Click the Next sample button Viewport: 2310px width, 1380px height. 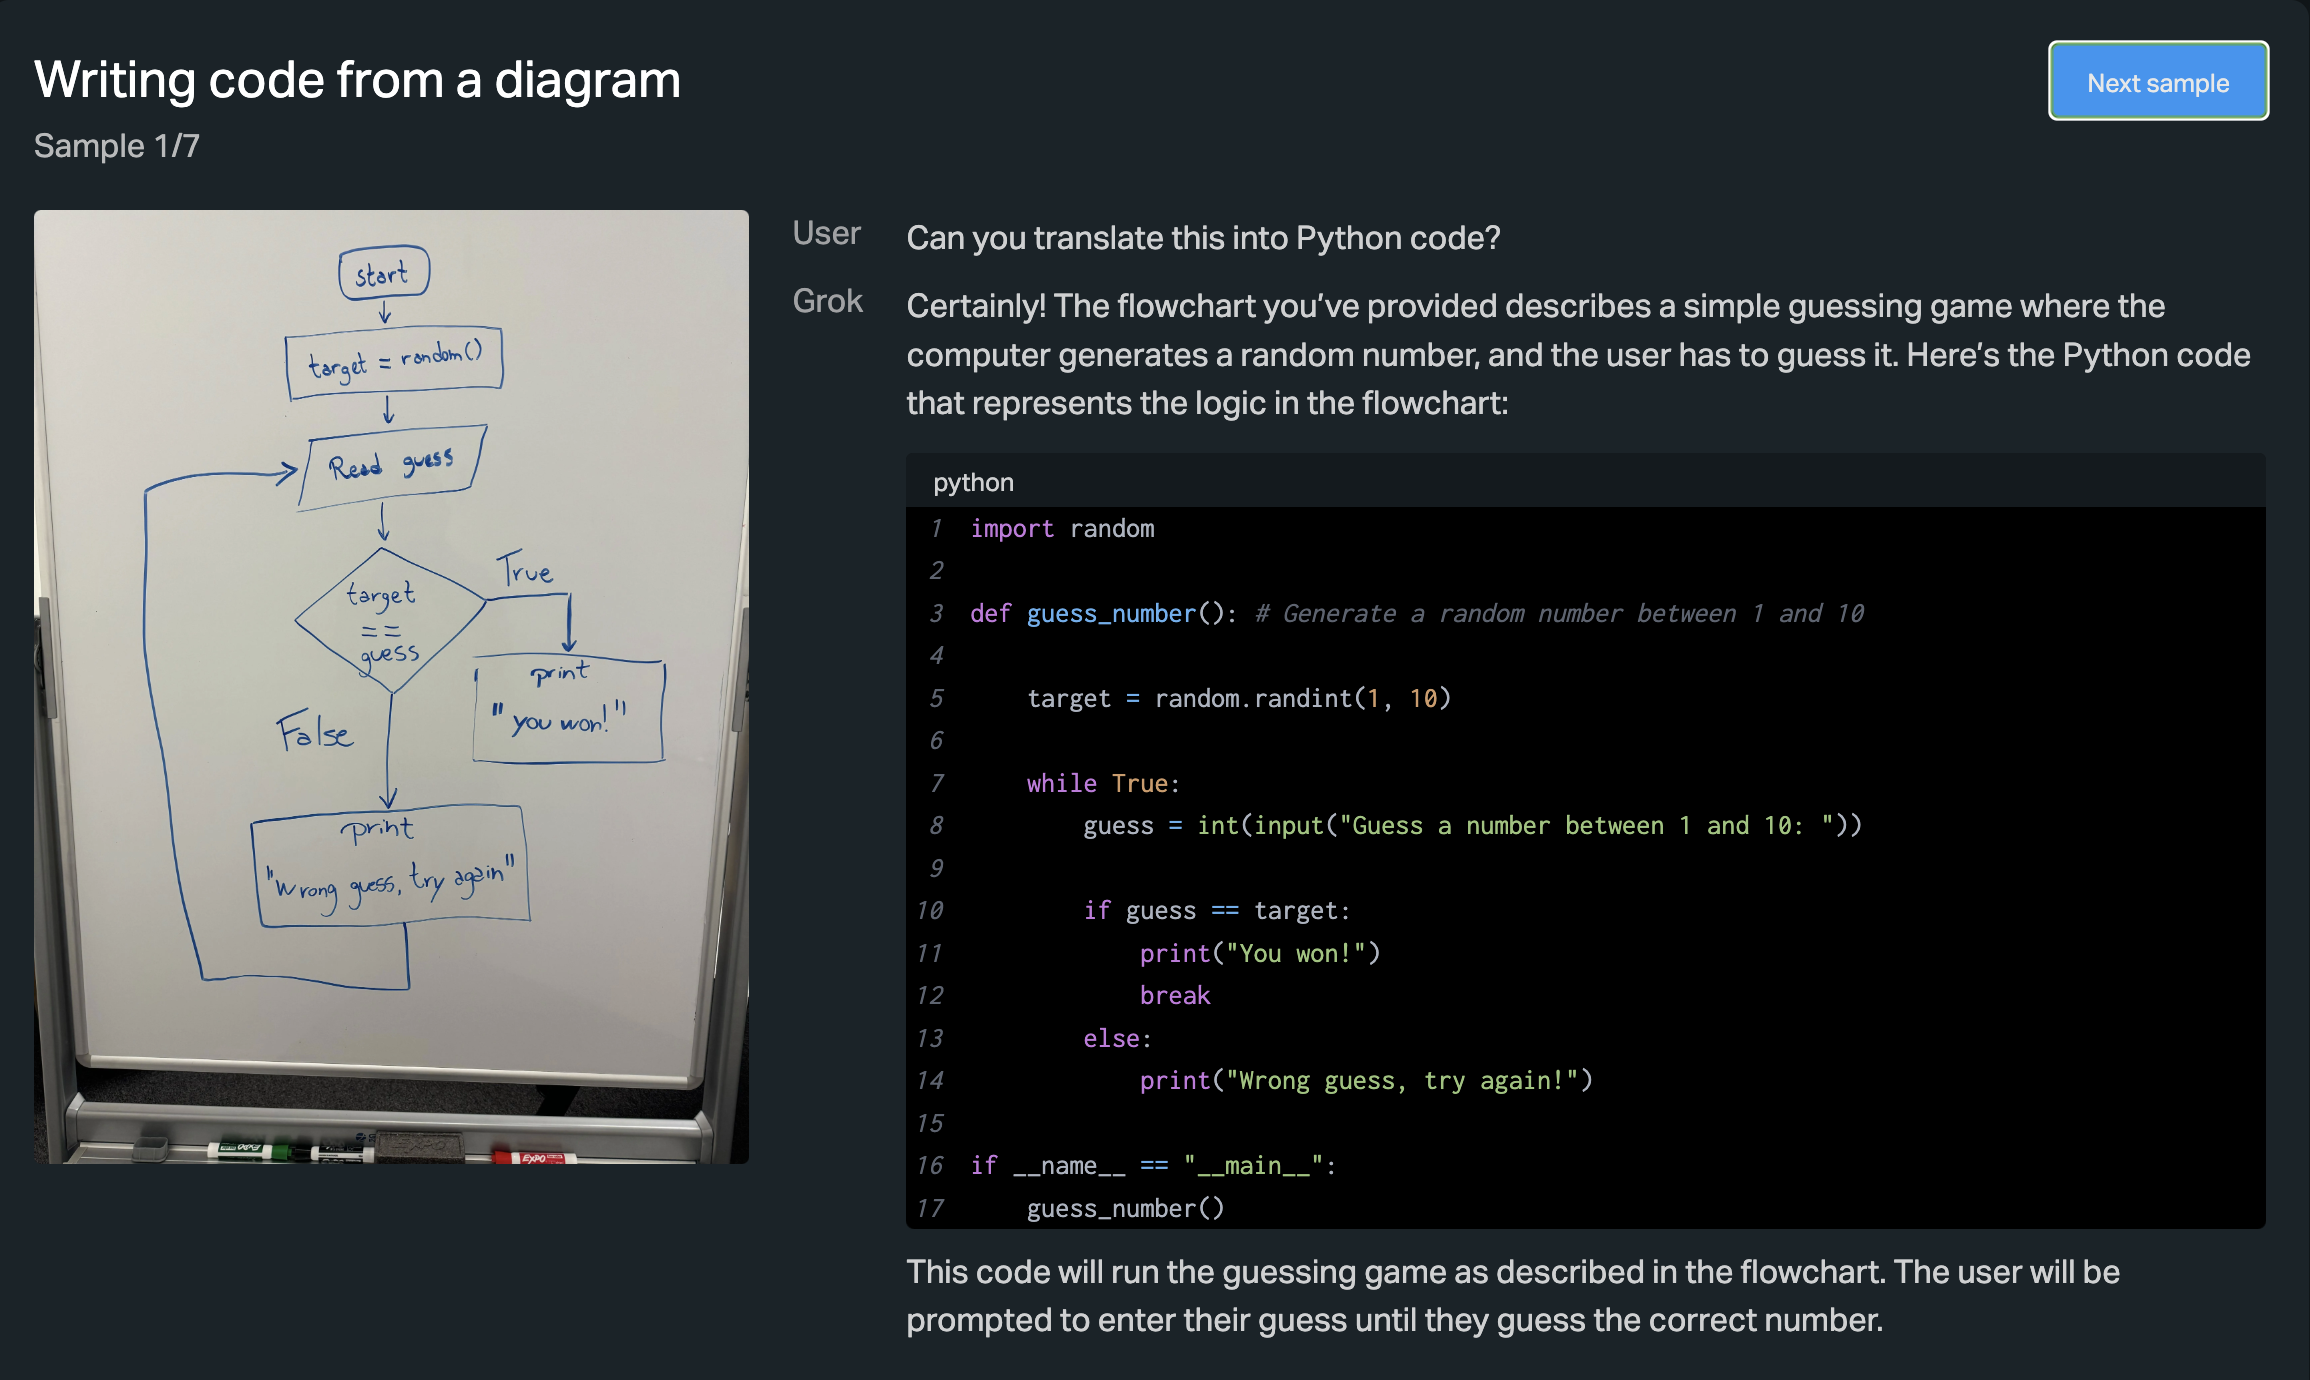(2157, 81)
